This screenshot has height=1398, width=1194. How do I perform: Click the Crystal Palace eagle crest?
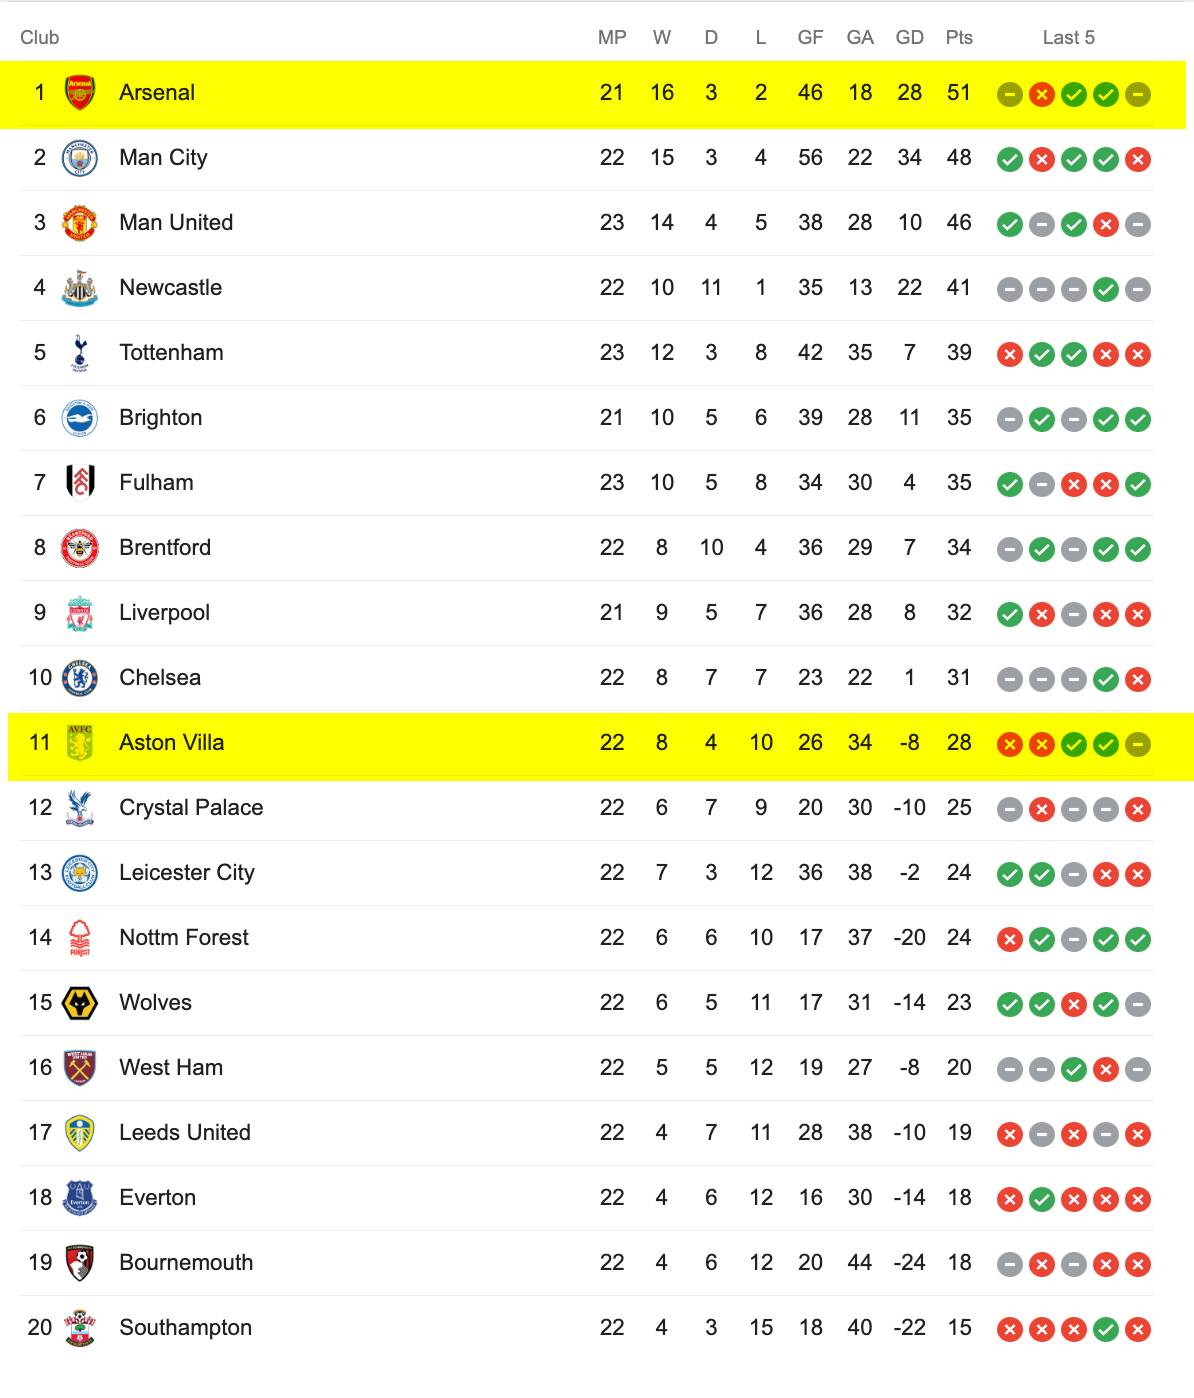click(80, 808)
